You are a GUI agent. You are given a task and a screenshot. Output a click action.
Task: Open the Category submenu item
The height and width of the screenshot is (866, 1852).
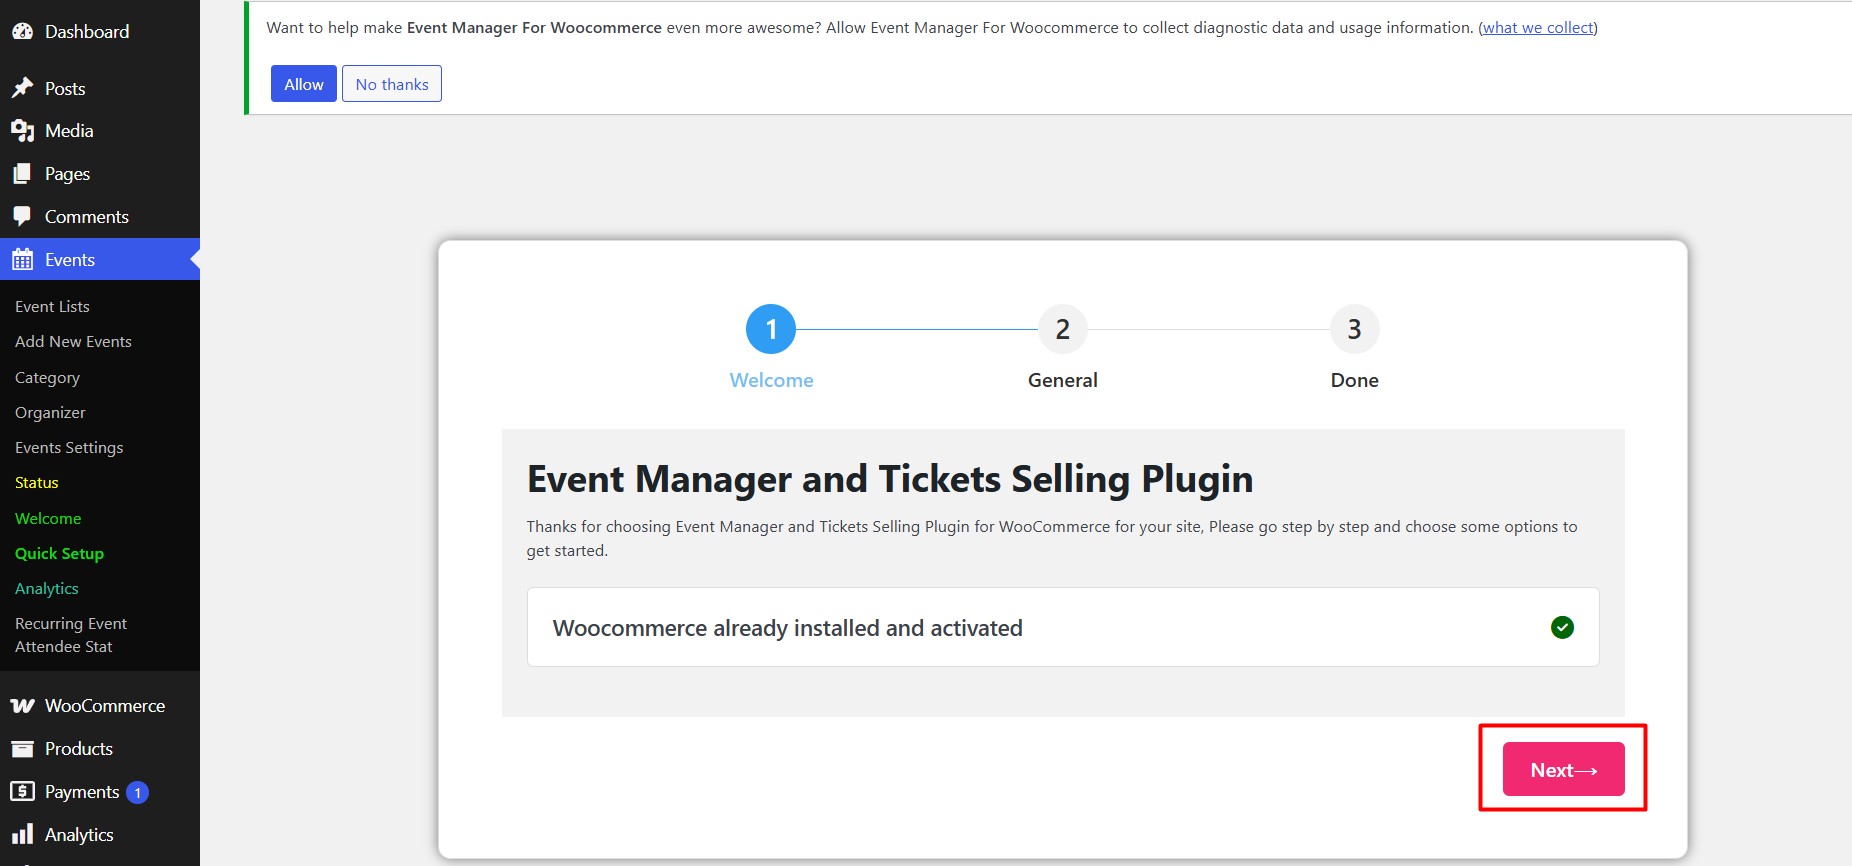tap(47, 377)
